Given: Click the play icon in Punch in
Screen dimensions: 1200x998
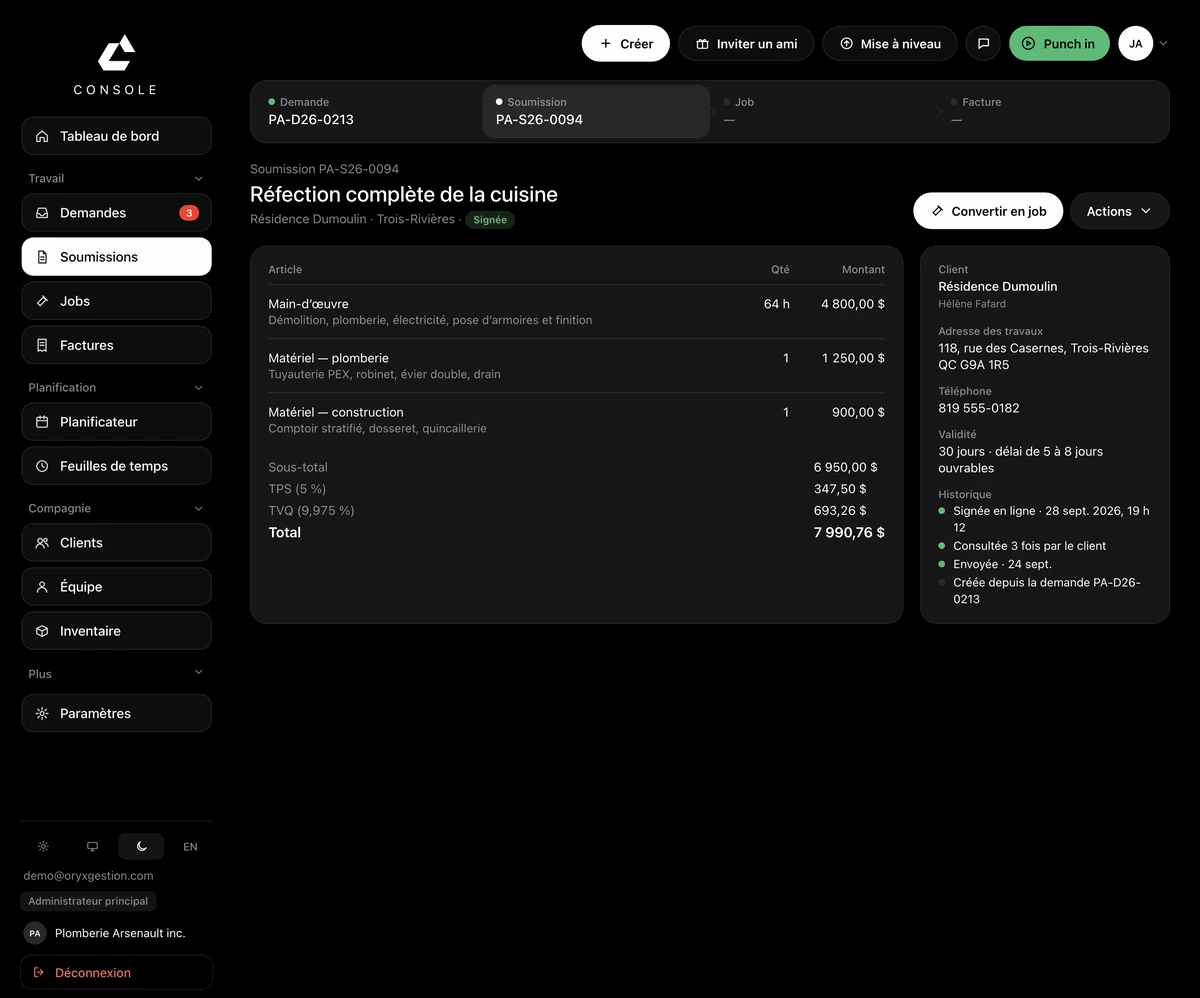Looking at the screenshot, I should click(1028, 44).
